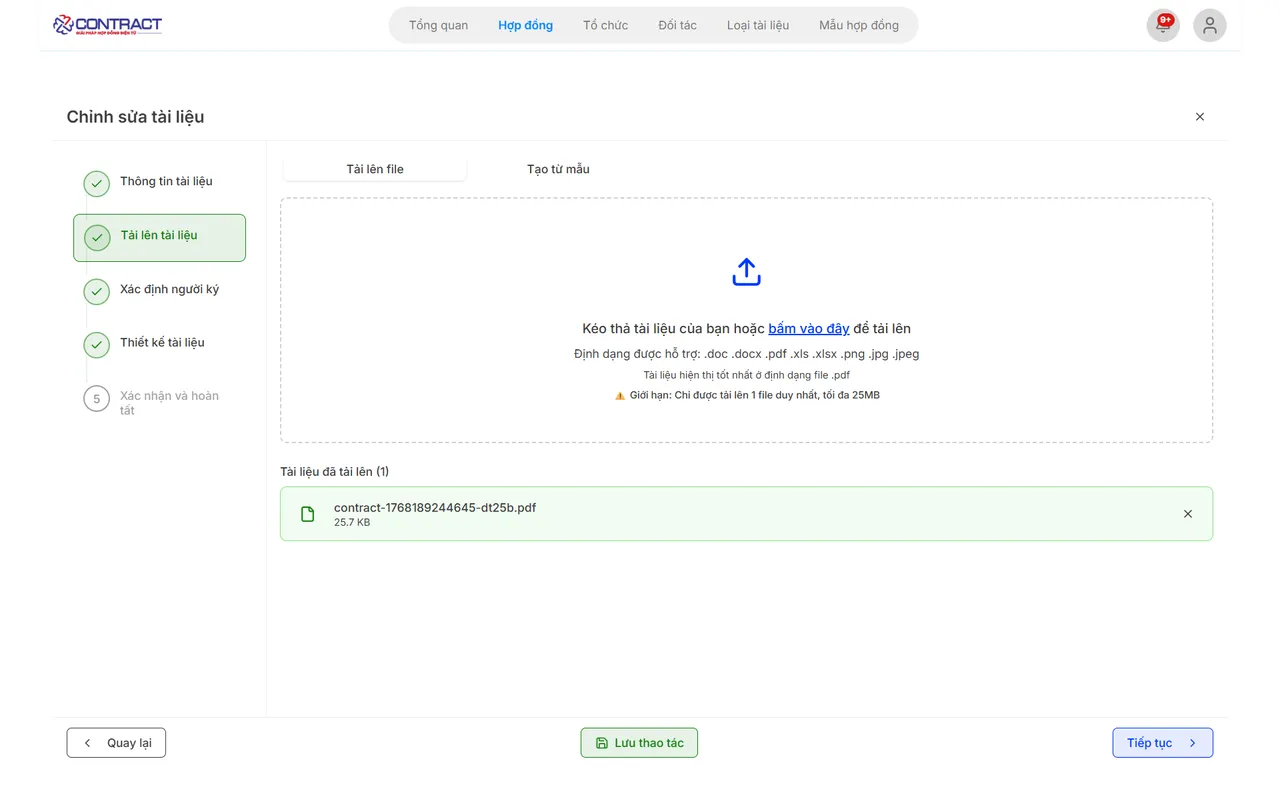Click the upload arrow icon in dropzone
Screen dimensions: 1280x801
pyautogui.click(x=746, y=272)
